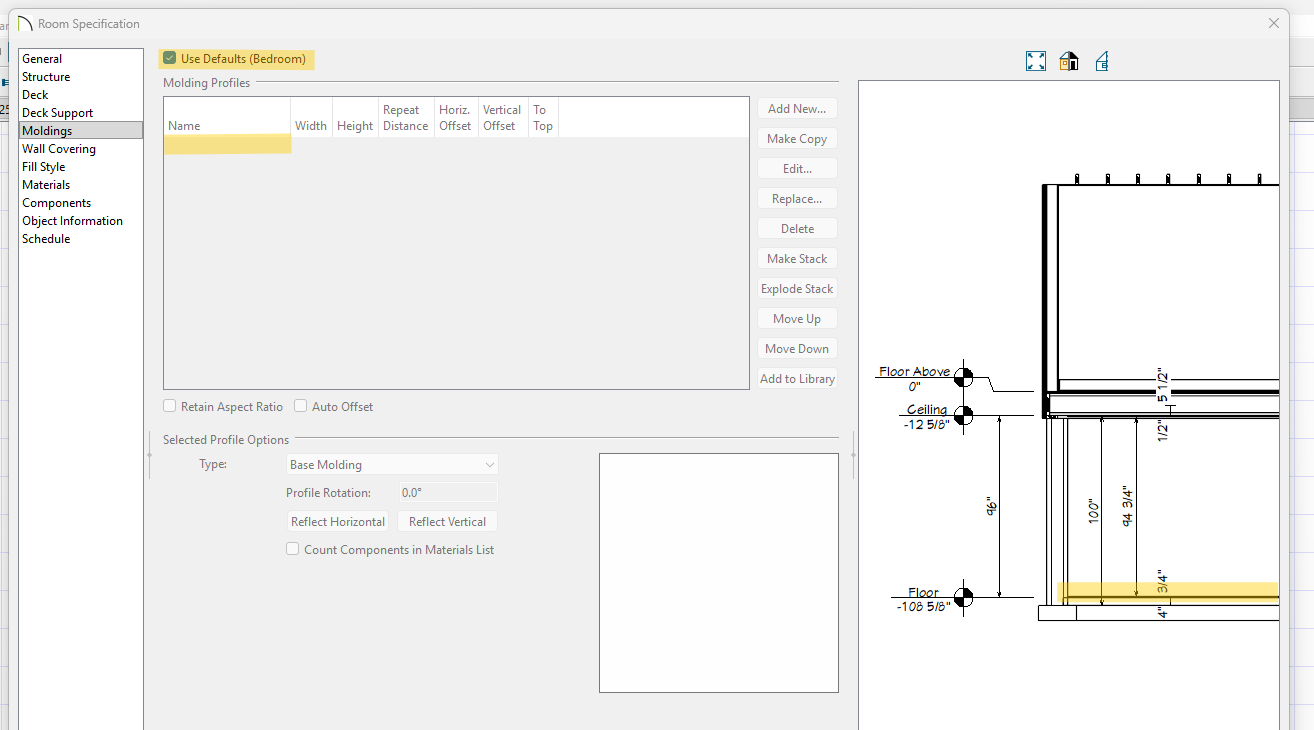Viewport: 1314px width, 730px height.
Task: Click the Add to Library button
Action: tap(797, 379)
